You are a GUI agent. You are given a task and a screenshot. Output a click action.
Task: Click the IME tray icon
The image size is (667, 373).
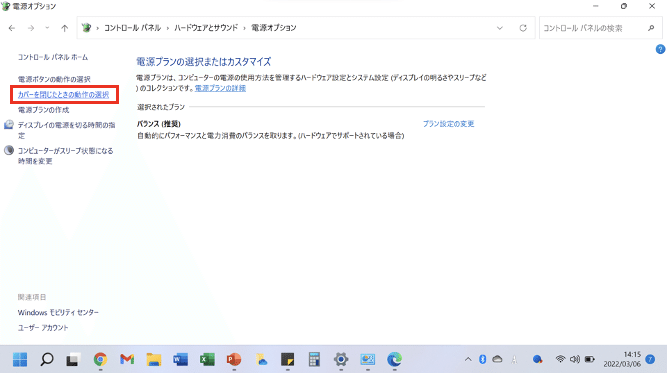tap(514, 360)
